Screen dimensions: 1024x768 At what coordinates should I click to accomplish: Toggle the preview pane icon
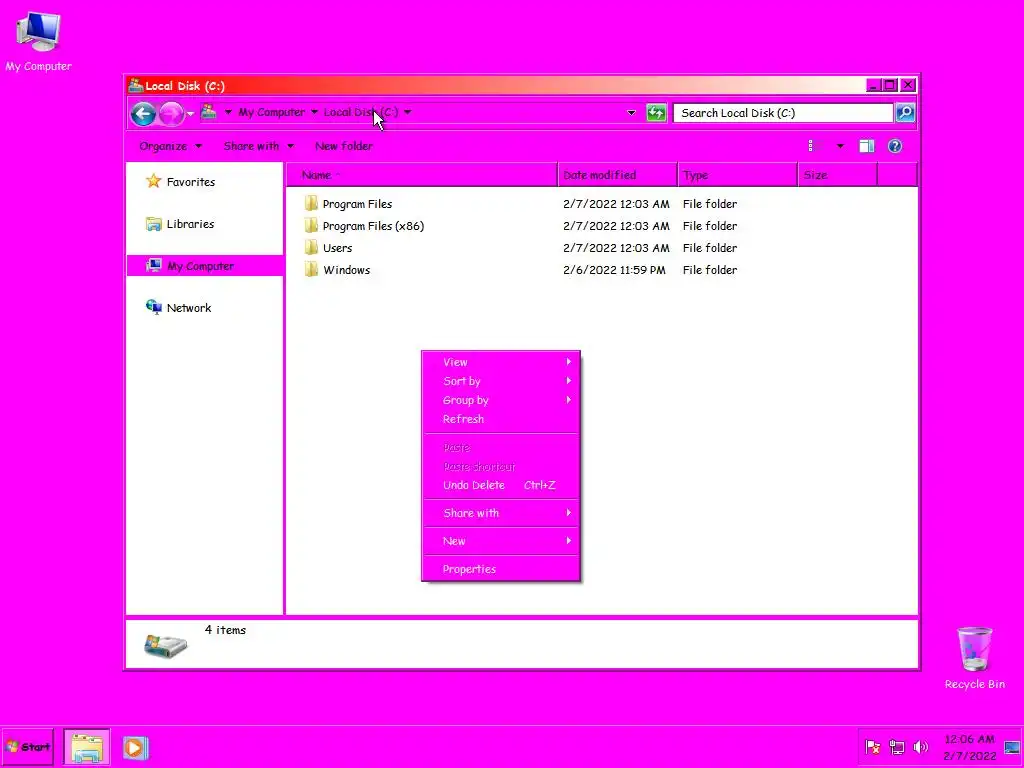click(867, 146)
